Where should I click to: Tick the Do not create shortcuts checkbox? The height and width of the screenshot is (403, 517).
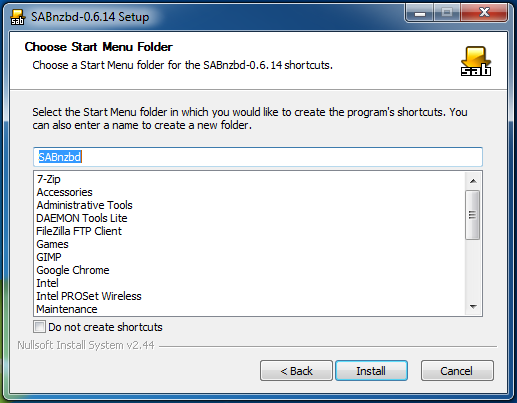click(x=39, y=327)
